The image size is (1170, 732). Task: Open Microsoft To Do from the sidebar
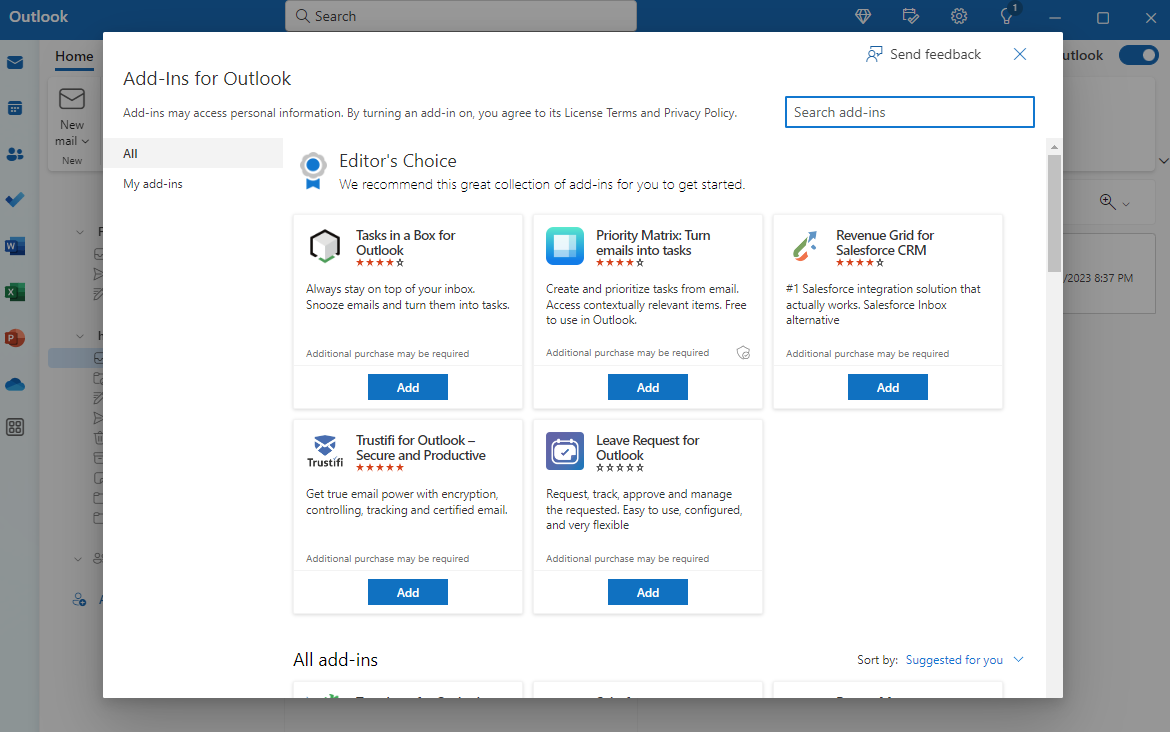tap(14, 199)
